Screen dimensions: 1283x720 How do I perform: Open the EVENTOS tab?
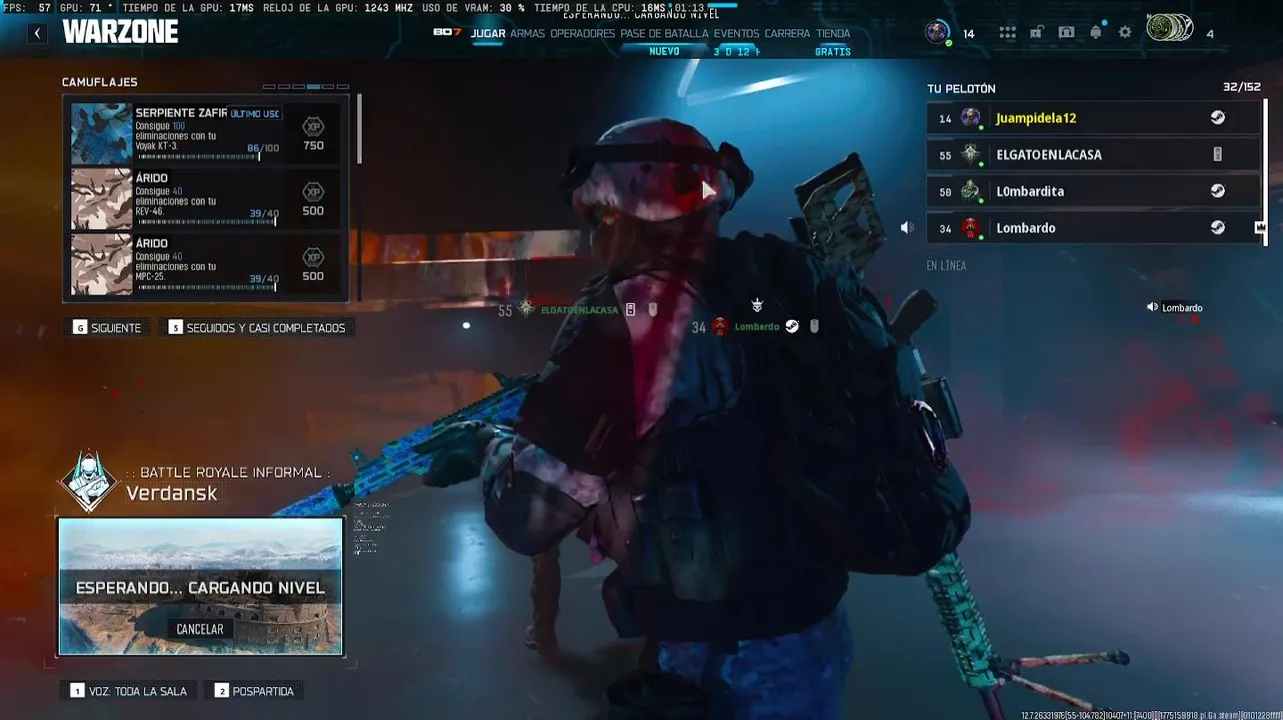(x=736, y=33)
